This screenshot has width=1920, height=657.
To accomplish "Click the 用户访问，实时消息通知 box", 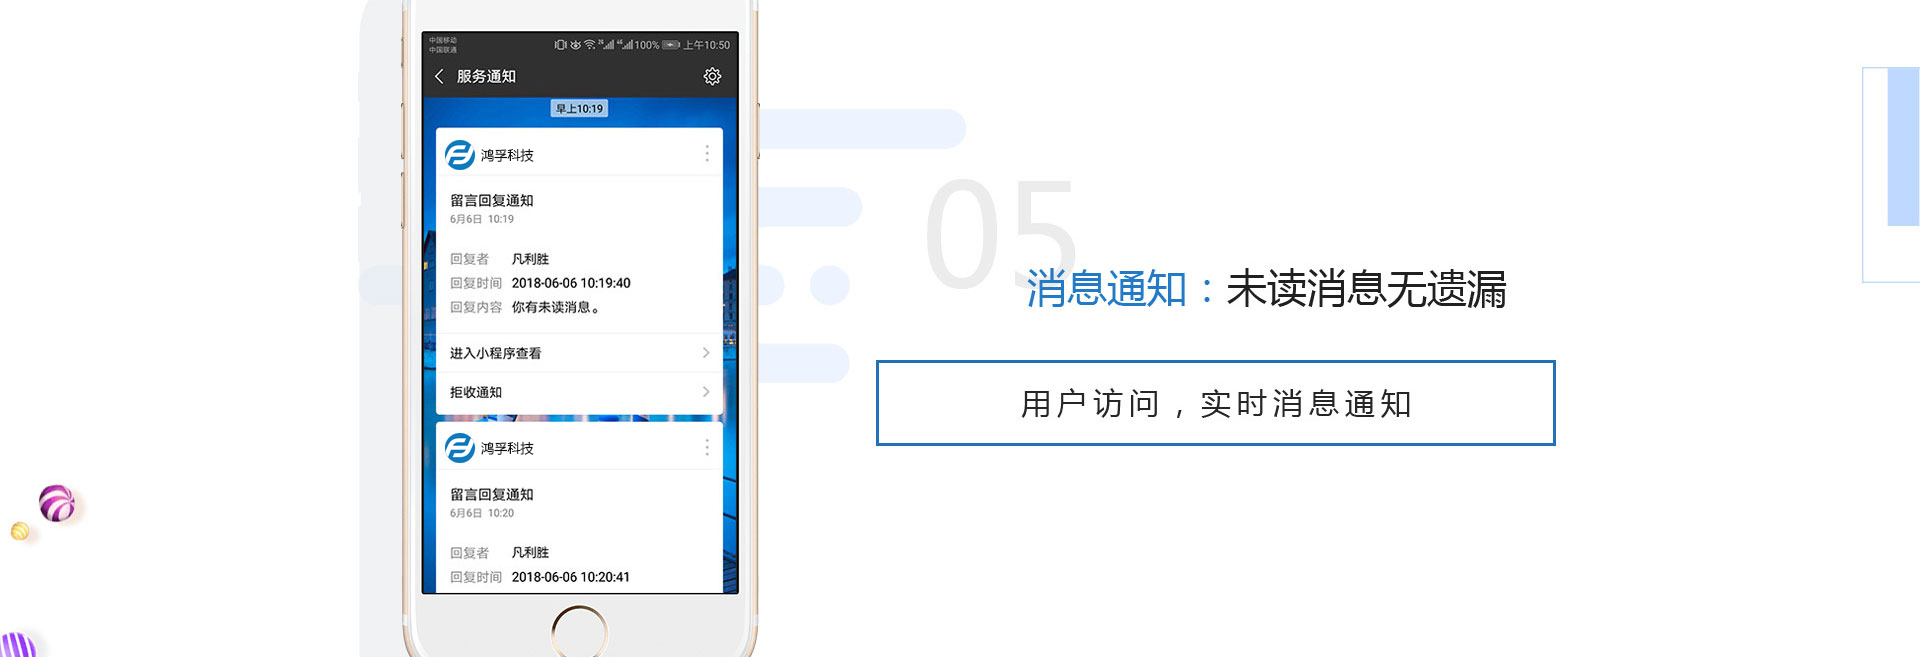I will click(1215, 403).
